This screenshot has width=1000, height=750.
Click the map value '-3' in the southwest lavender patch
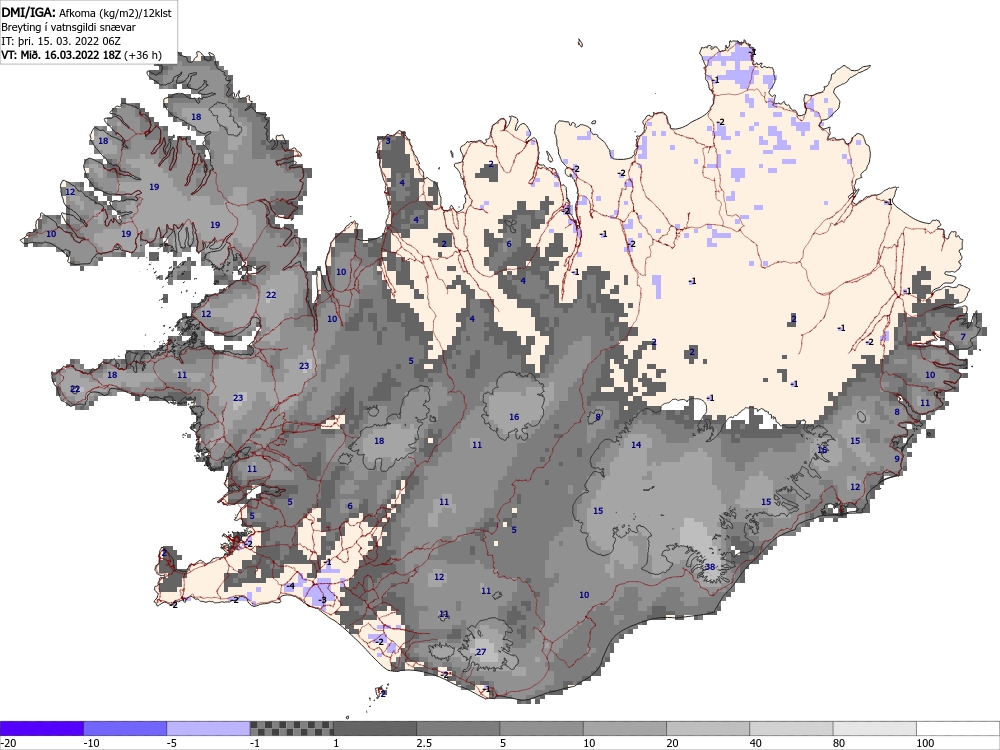coord(322,599)
